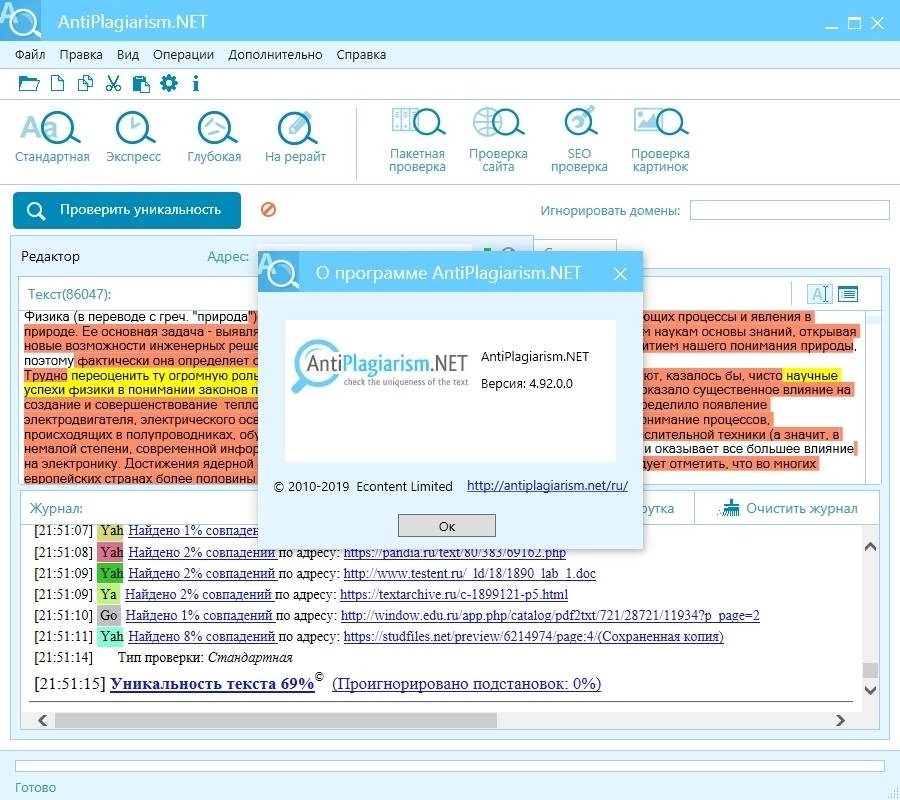Open the studfiles.net saved copy link
This screenshot has width=900, height=800.
pos(533,636)
